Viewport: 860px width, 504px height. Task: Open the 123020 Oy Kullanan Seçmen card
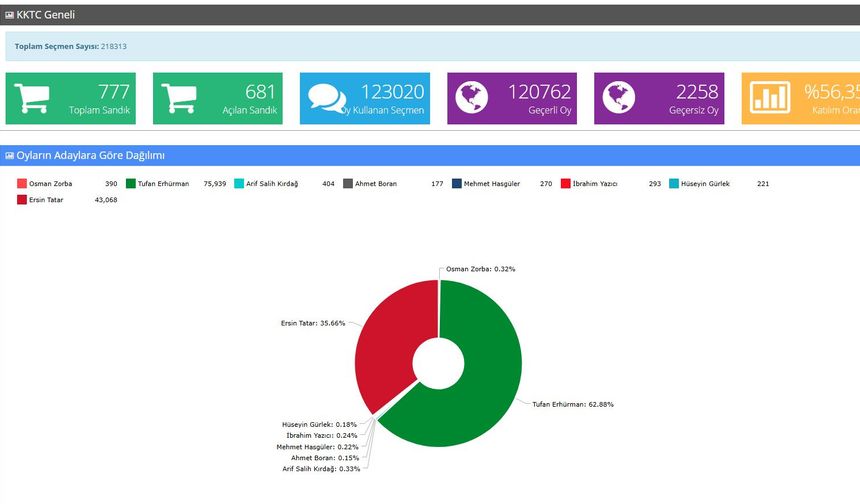click(365, 98)
